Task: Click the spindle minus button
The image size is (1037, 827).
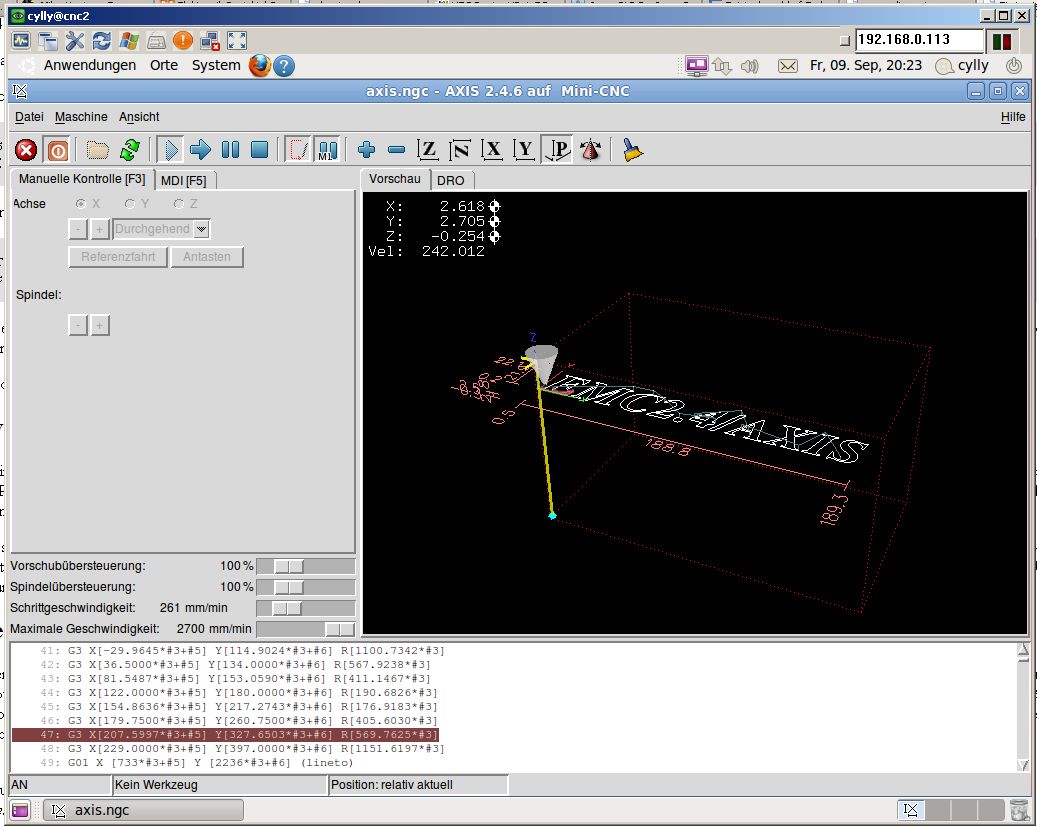Action: pyautogui.click(x=78, y=325)
